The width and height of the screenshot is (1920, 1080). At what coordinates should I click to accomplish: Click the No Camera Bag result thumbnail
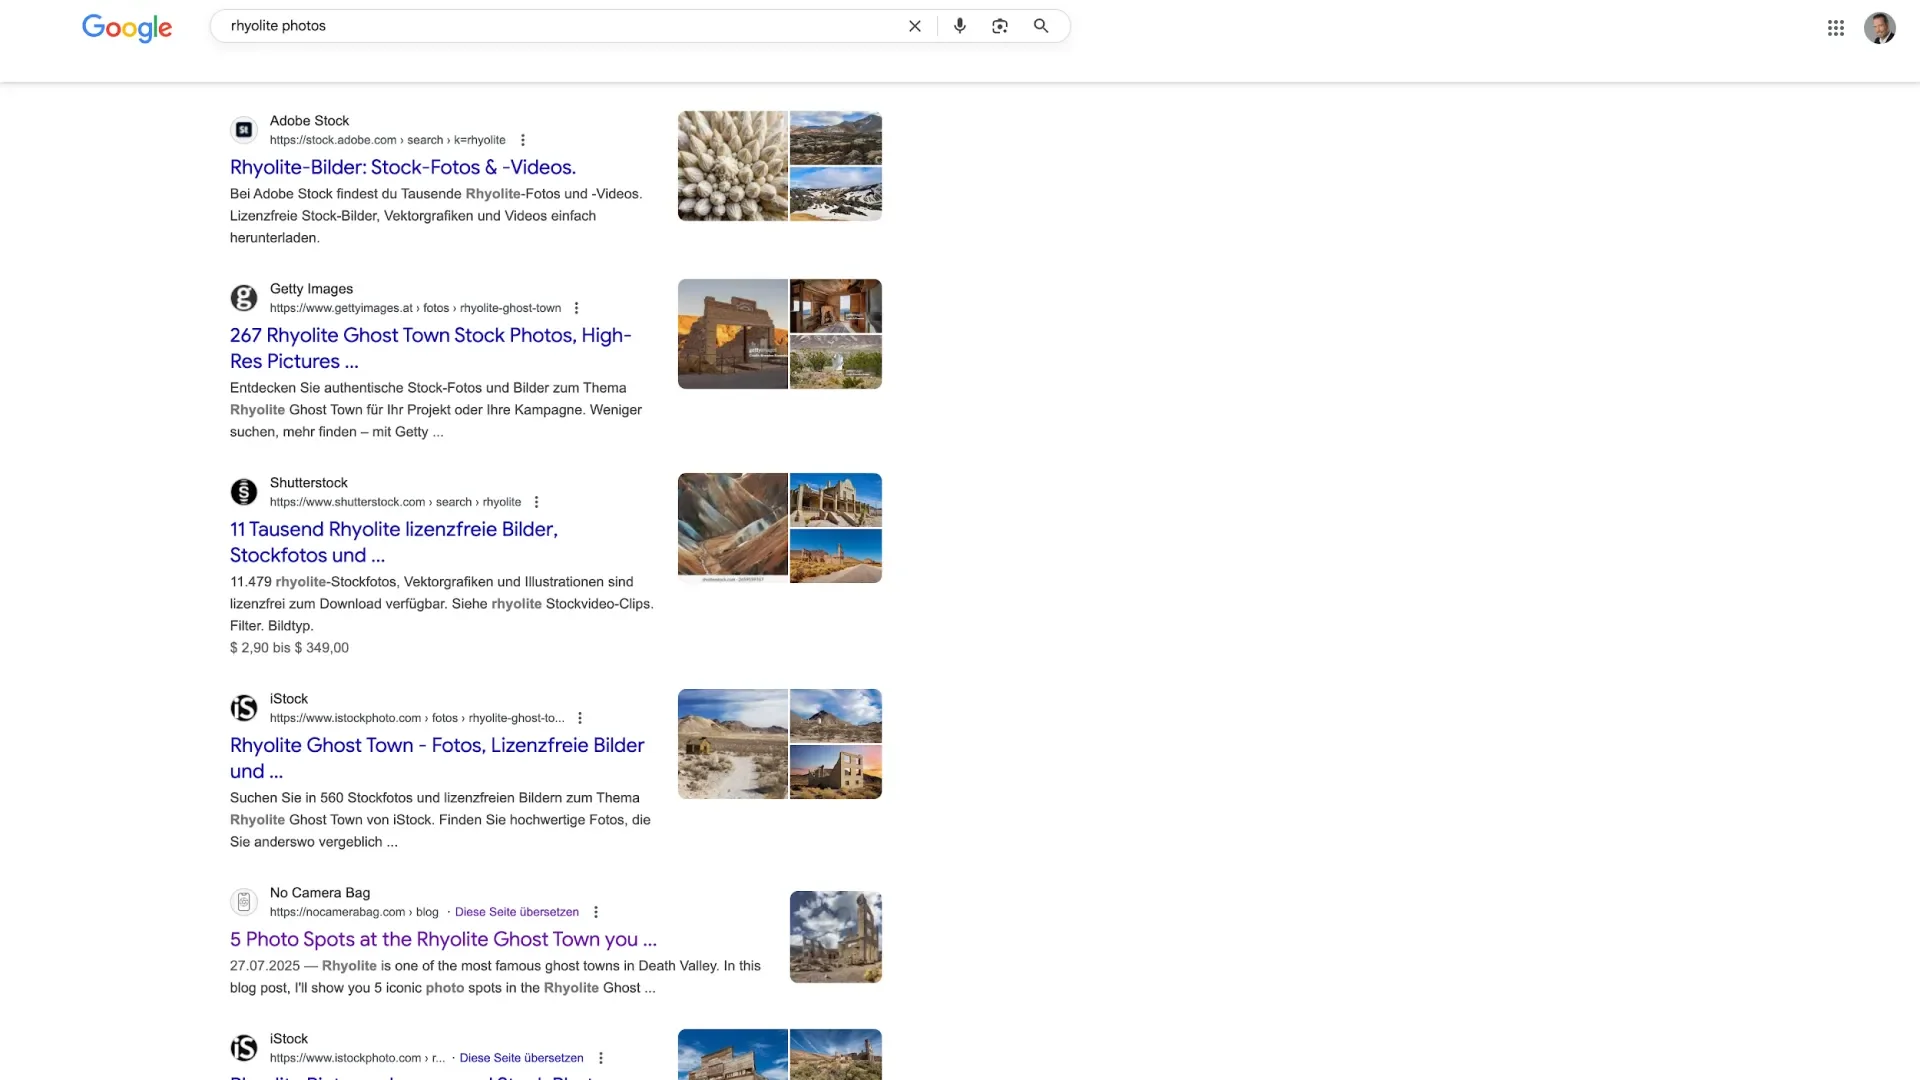click(835, 937)
